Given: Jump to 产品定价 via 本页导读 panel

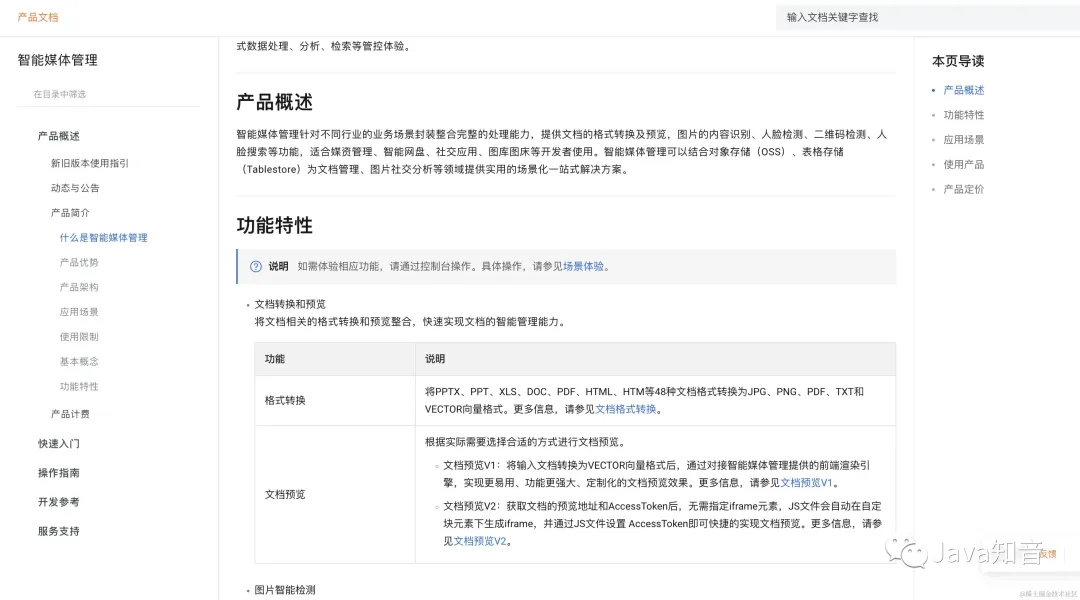Looking at the screenshot, I should pos(962,189).
